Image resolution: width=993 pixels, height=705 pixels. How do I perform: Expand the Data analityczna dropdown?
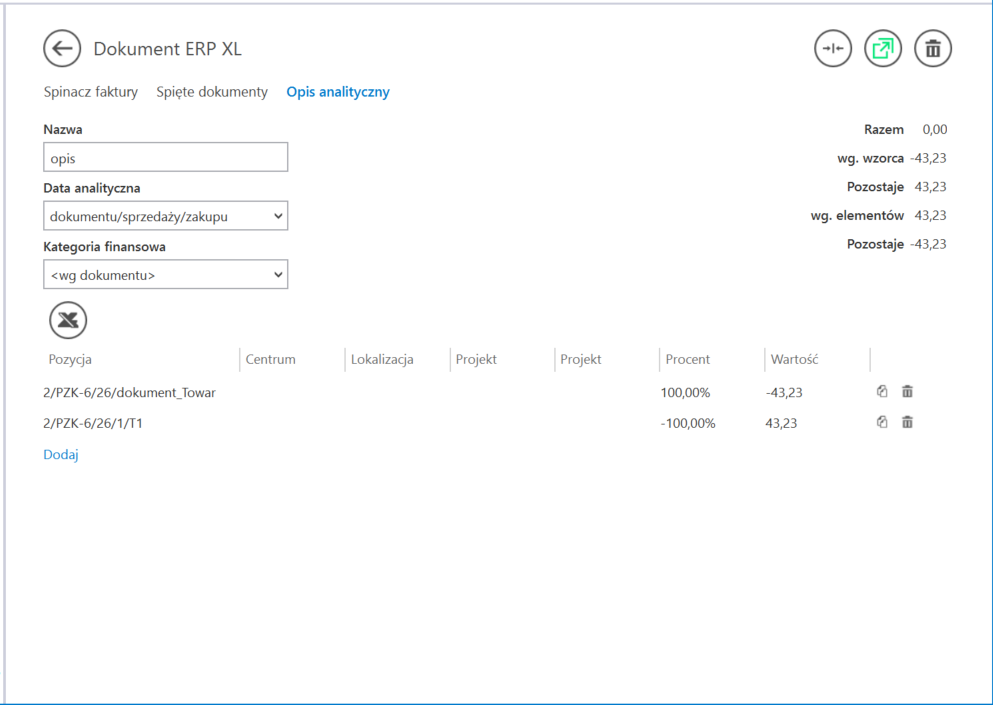pyautogui.click(x=166, y=216)
